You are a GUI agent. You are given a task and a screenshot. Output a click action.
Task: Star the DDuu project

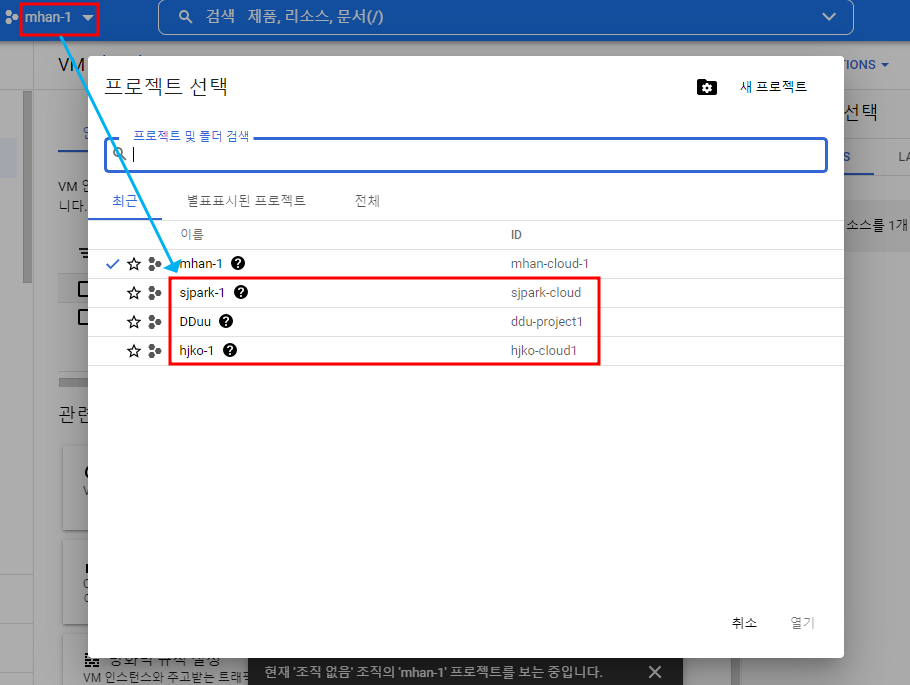click(134, 322)
